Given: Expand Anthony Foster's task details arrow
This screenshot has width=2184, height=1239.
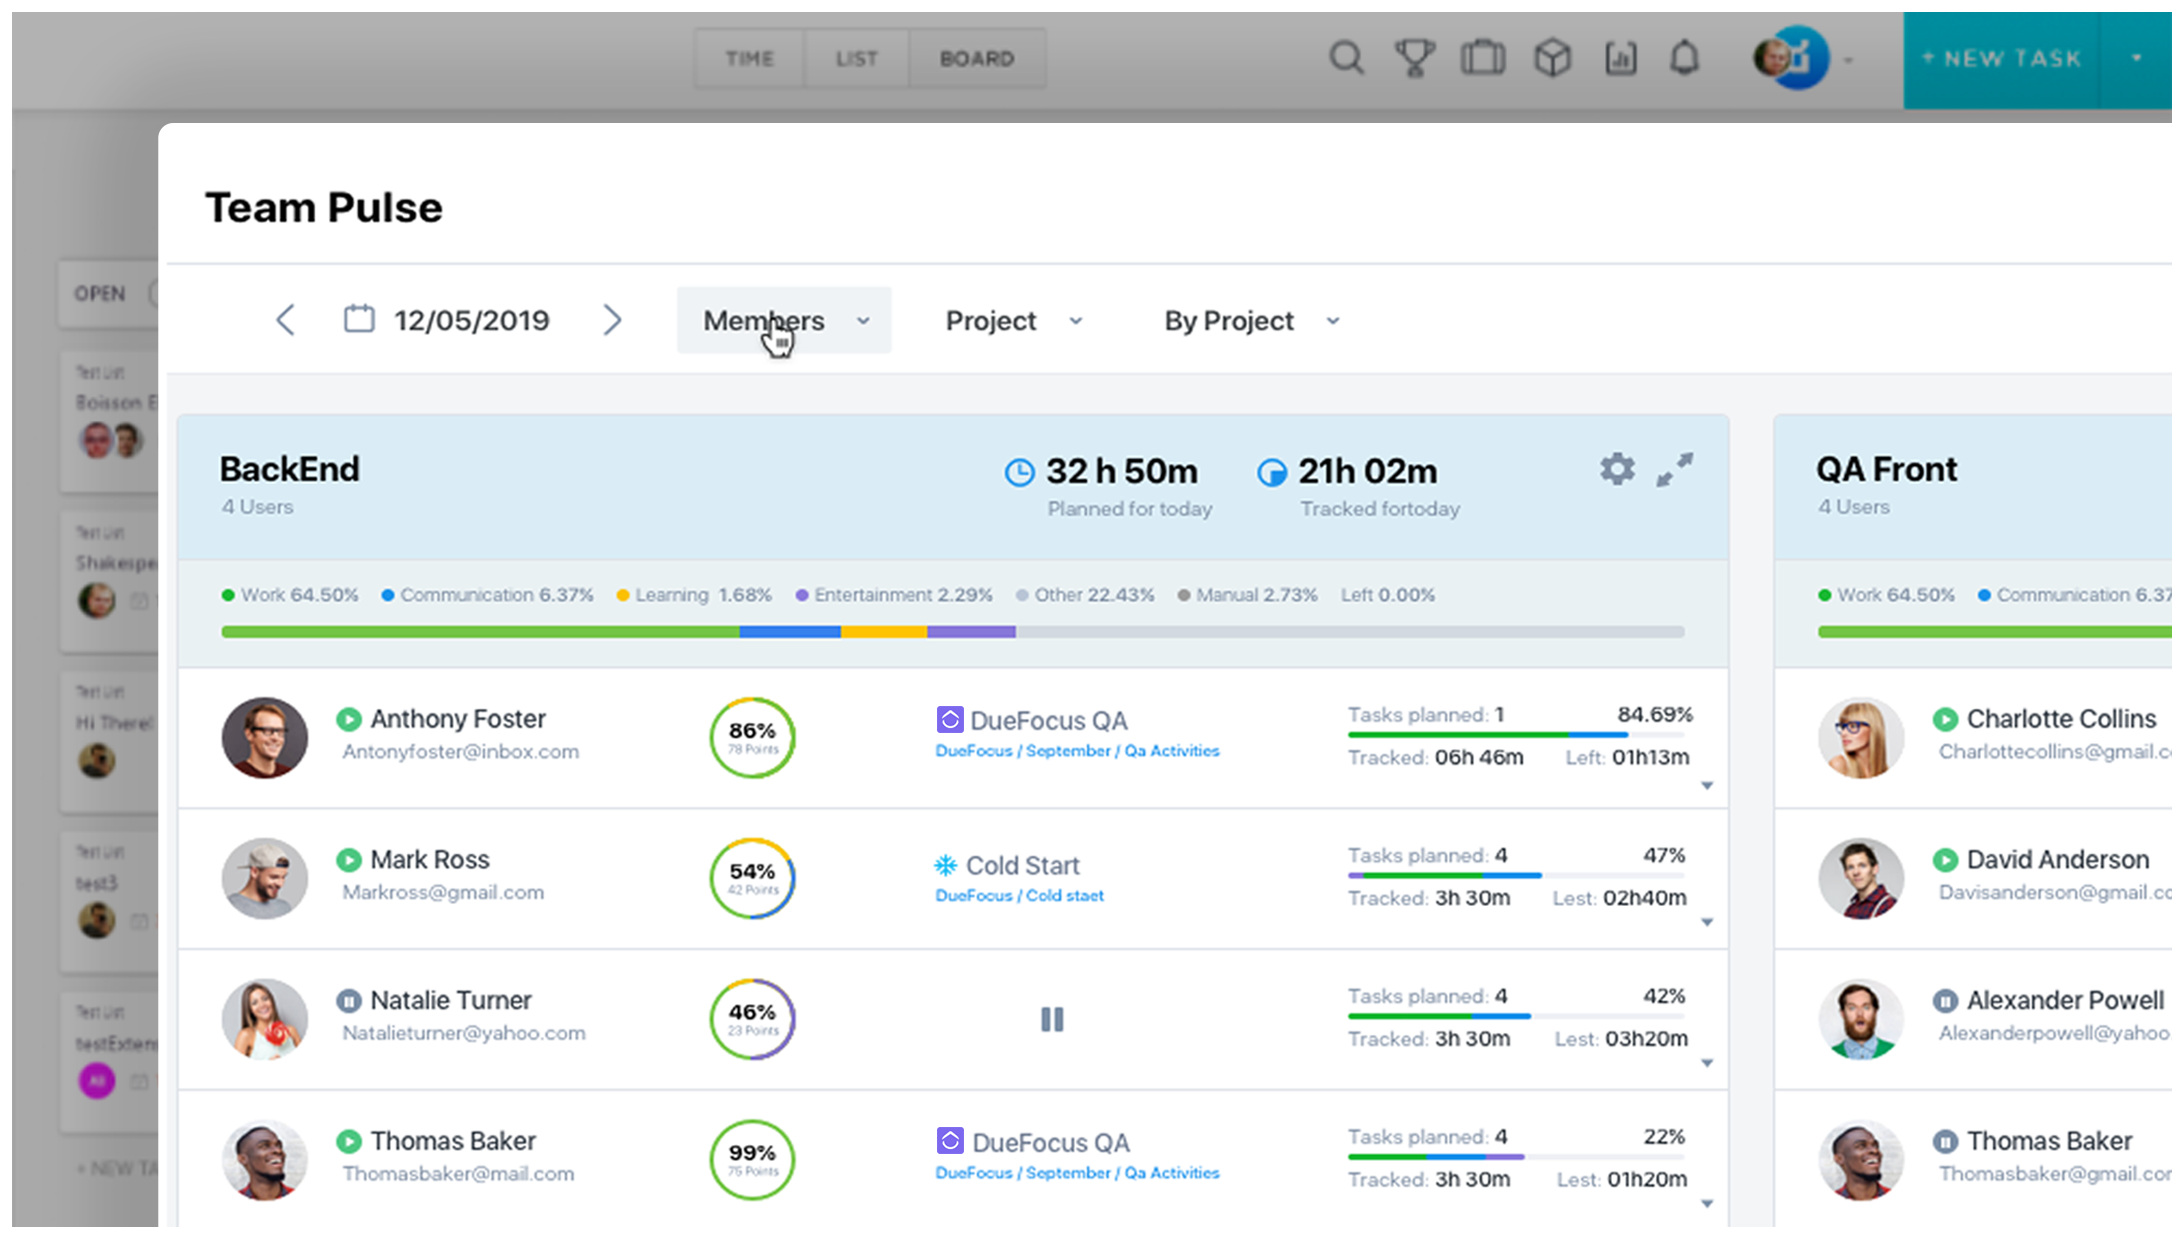Looking at the screenshot, I should 1707,786.
